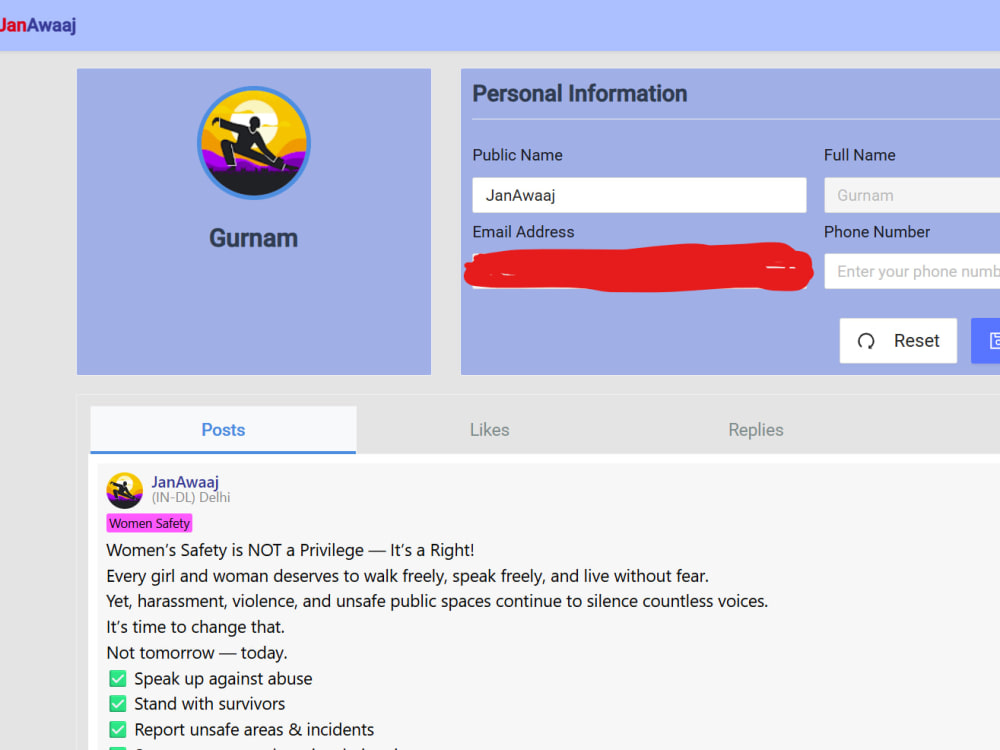Open the large Gurnam profile avatar
The image size is (1000, 750).
pyautogui.click(x=254, y=143)
